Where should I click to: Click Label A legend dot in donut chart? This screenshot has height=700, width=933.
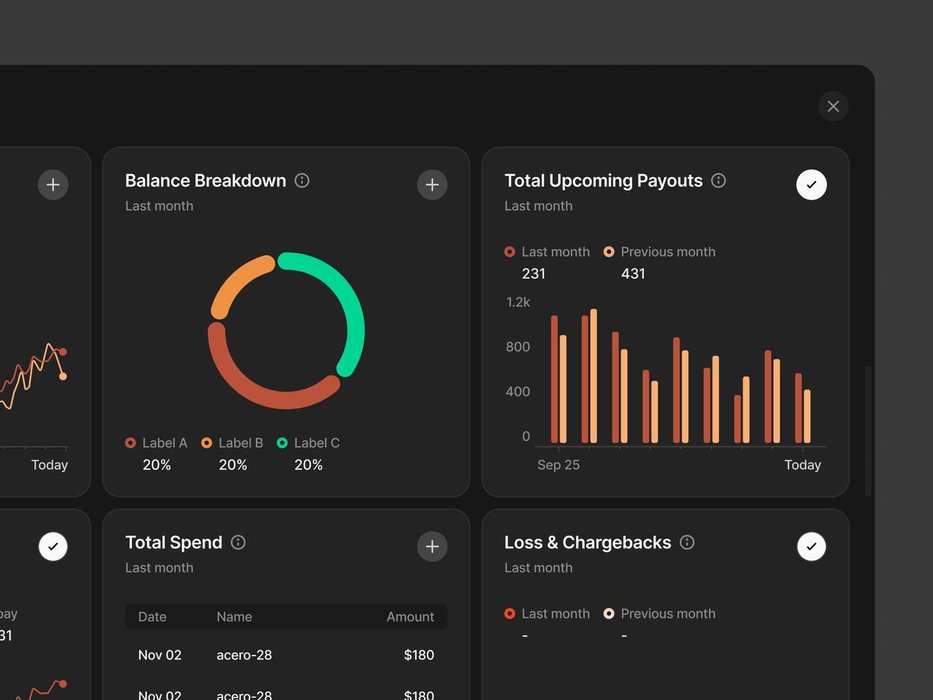tap(131, 443)
